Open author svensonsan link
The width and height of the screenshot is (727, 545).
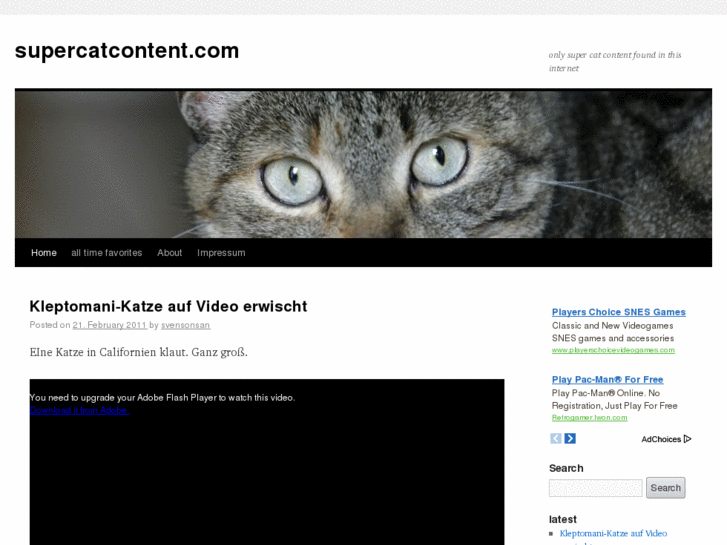click(185, 325)
